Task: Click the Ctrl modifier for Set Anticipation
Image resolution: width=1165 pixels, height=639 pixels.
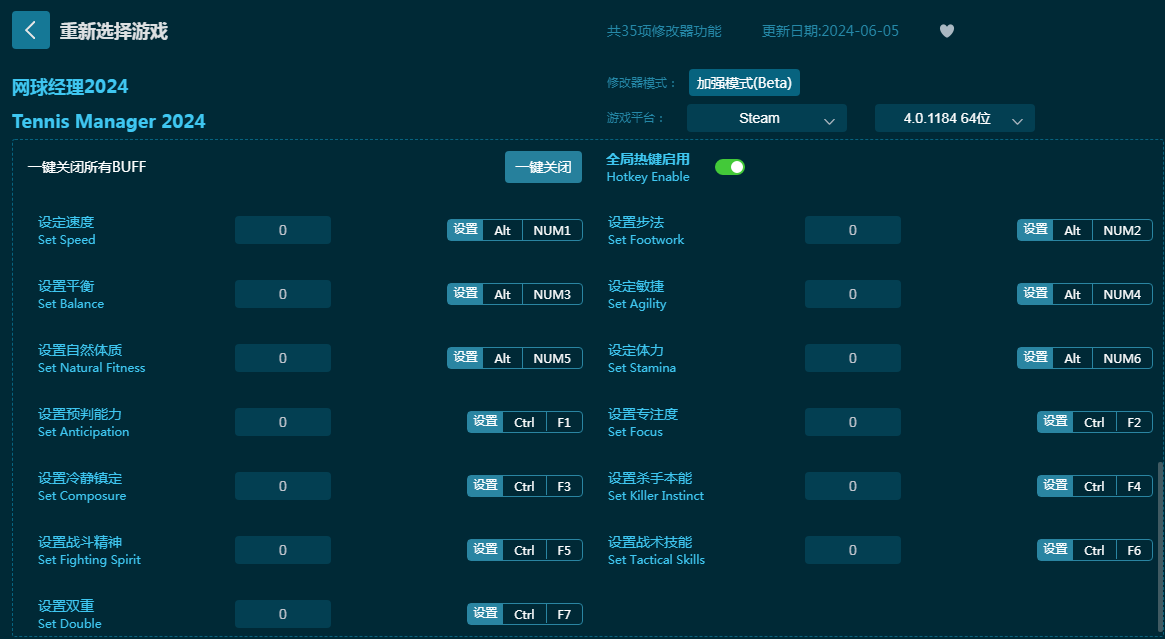Action: click(525, 422)
